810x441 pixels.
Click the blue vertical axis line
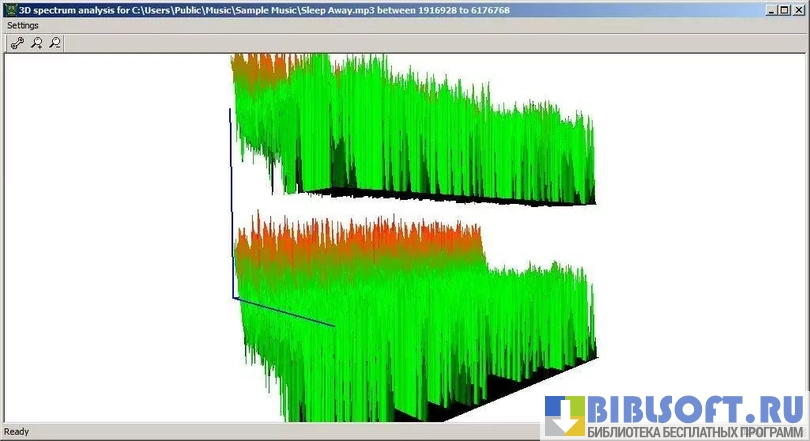pos(231,200)
